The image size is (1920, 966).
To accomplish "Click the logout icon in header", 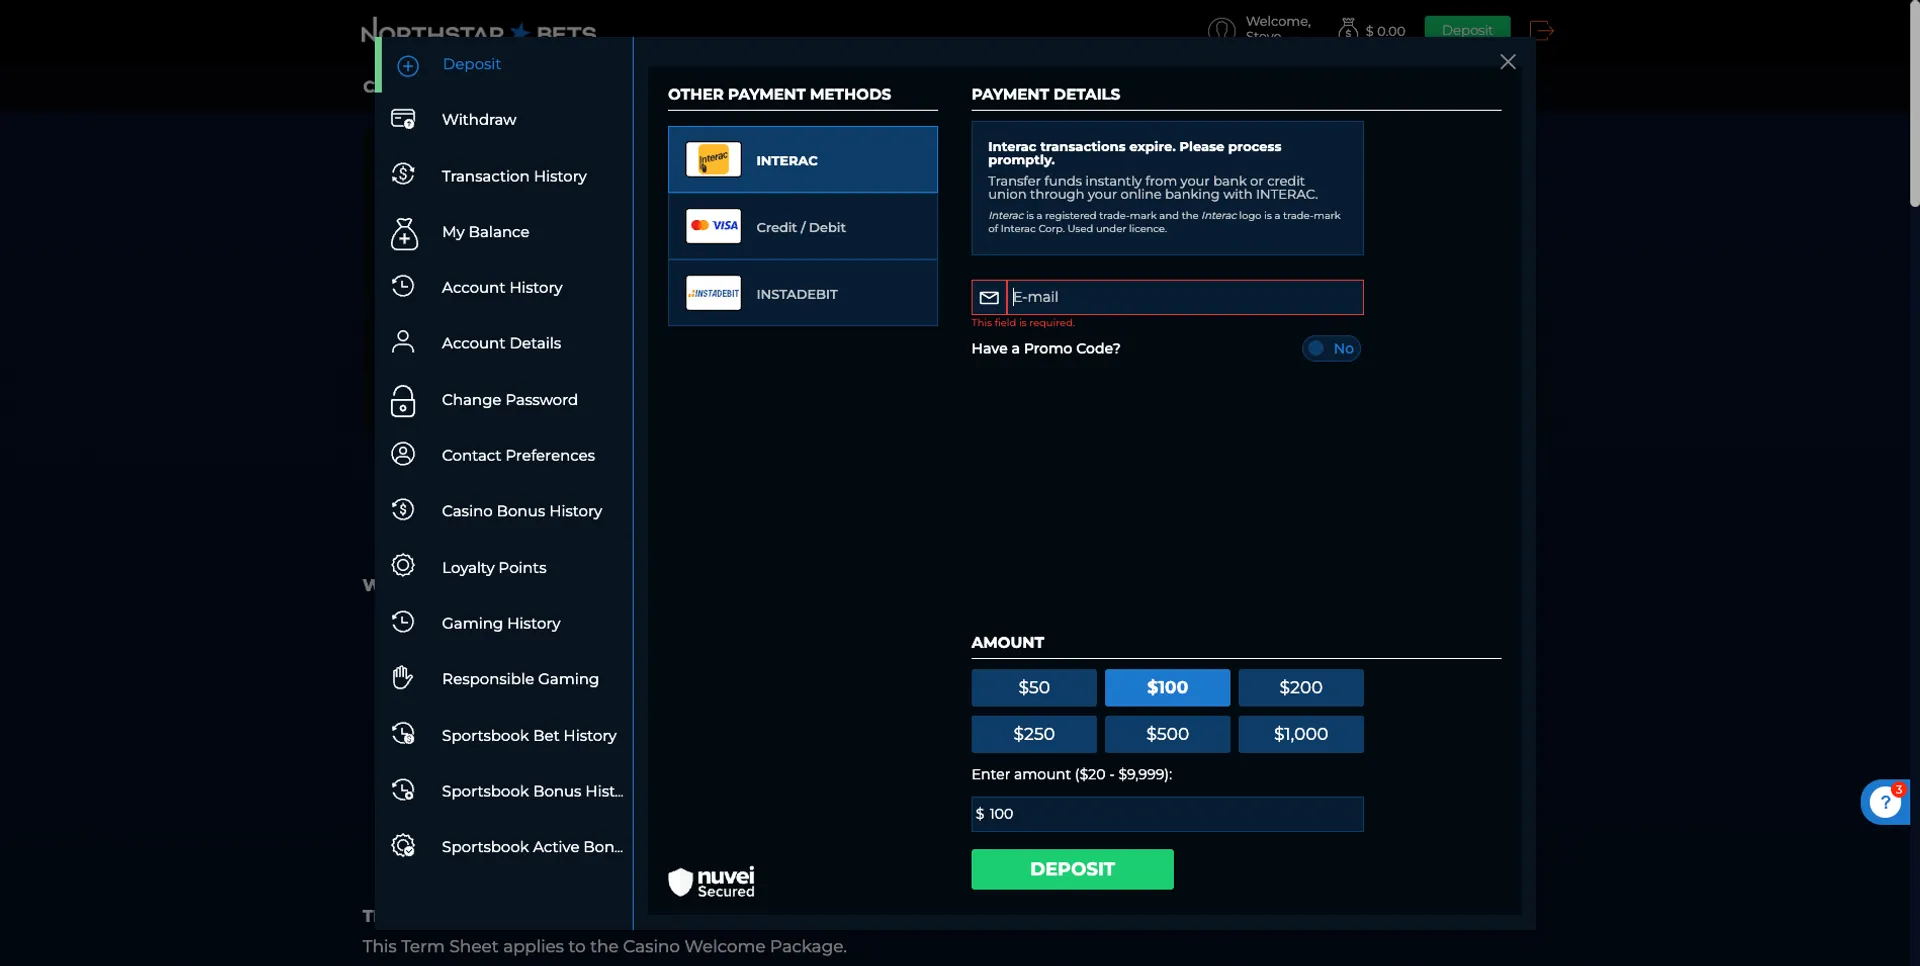I will coord(1541,31).
